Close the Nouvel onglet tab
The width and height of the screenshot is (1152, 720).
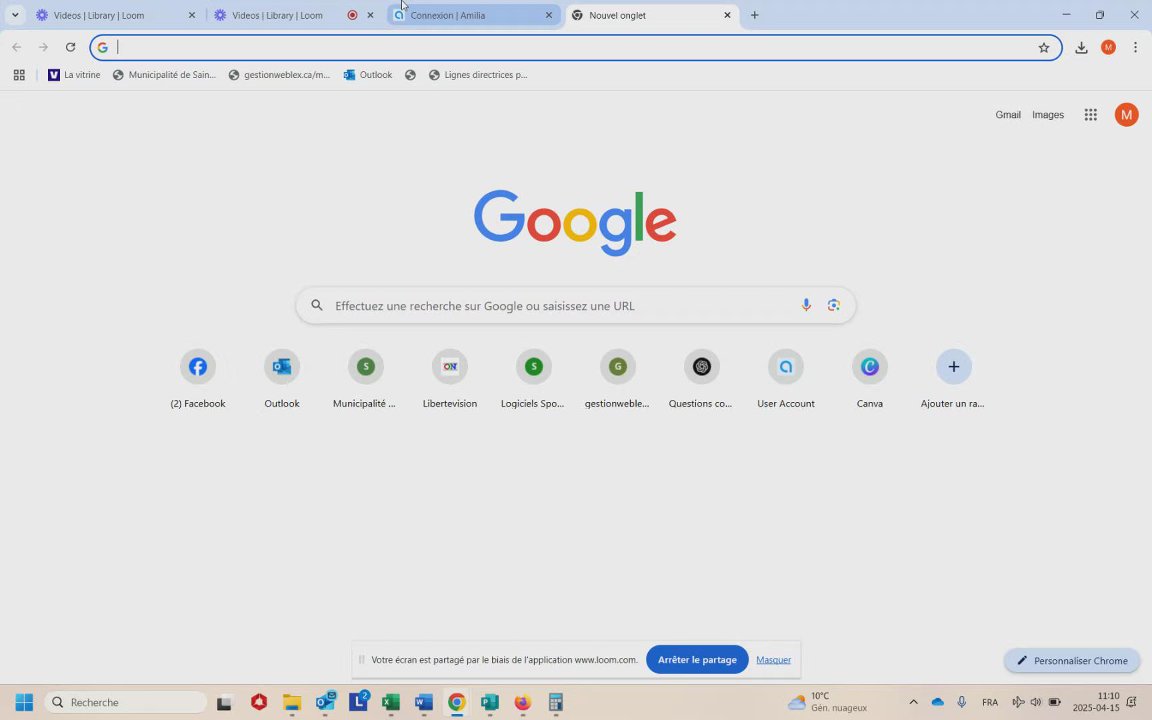pos(727,15)
